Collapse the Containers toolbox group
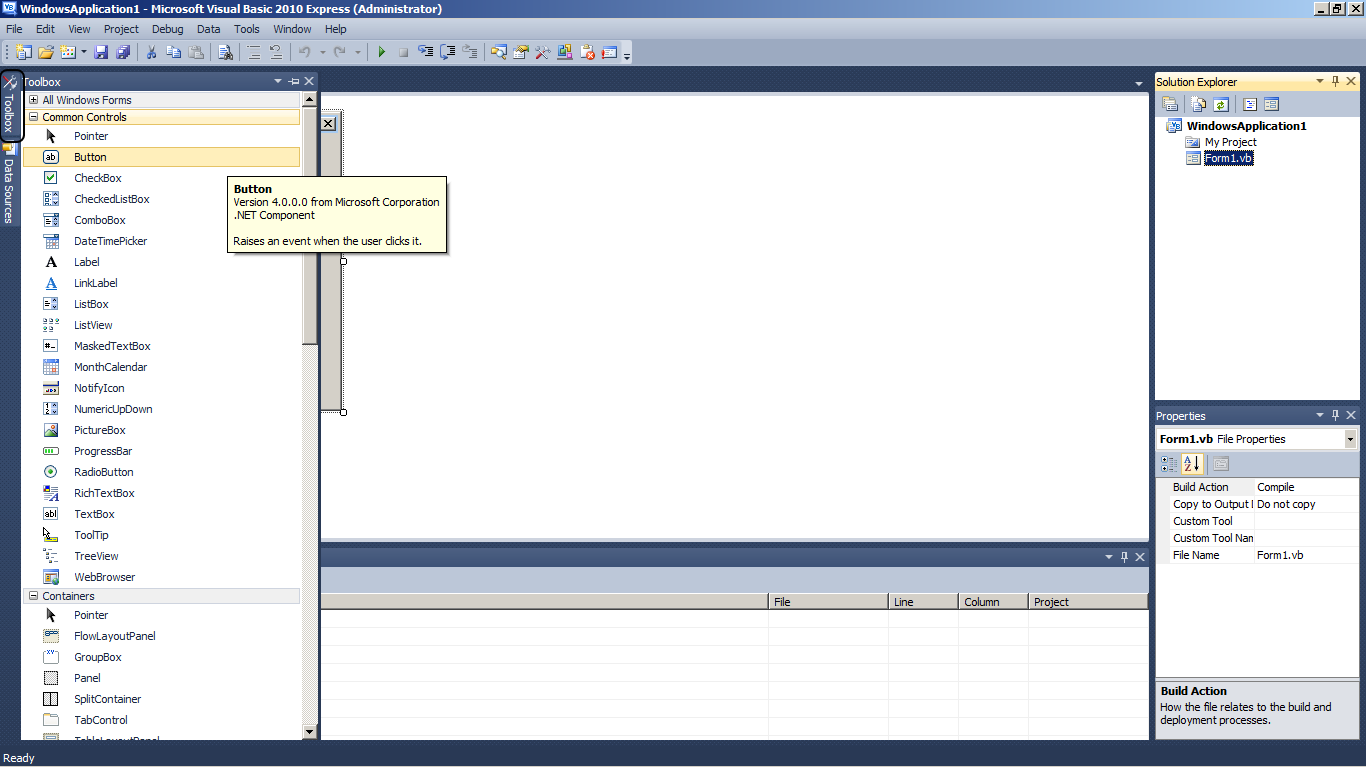This screenshot has height=768, width=1366. [x=33, y=596]
